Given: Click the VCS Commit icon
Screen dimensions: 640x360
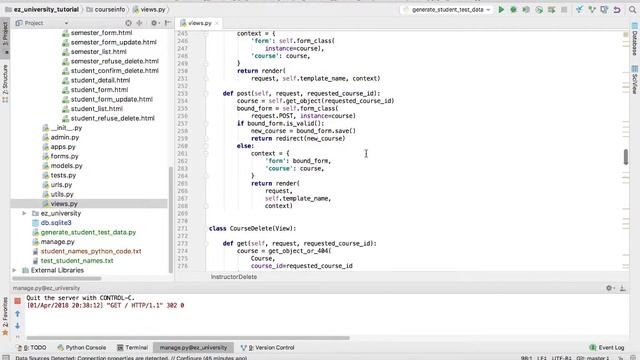Looking at the screenshot, I should tap(592, 9).
